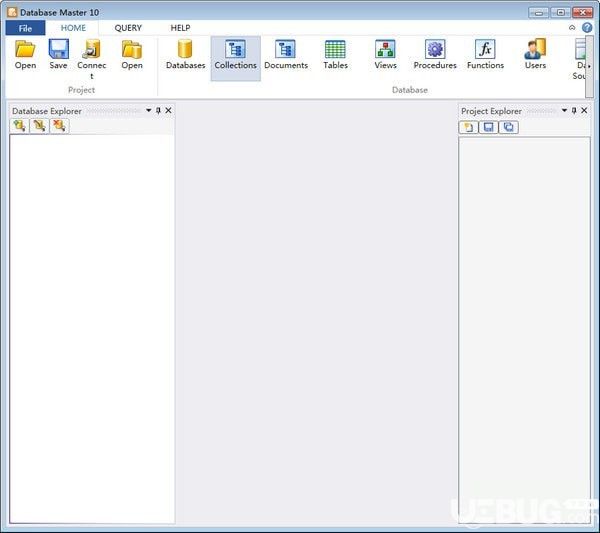Open Database Explorer panel options dropdown arrow
600x533 pixels.
pyautogui.click(x=148, y=110)
